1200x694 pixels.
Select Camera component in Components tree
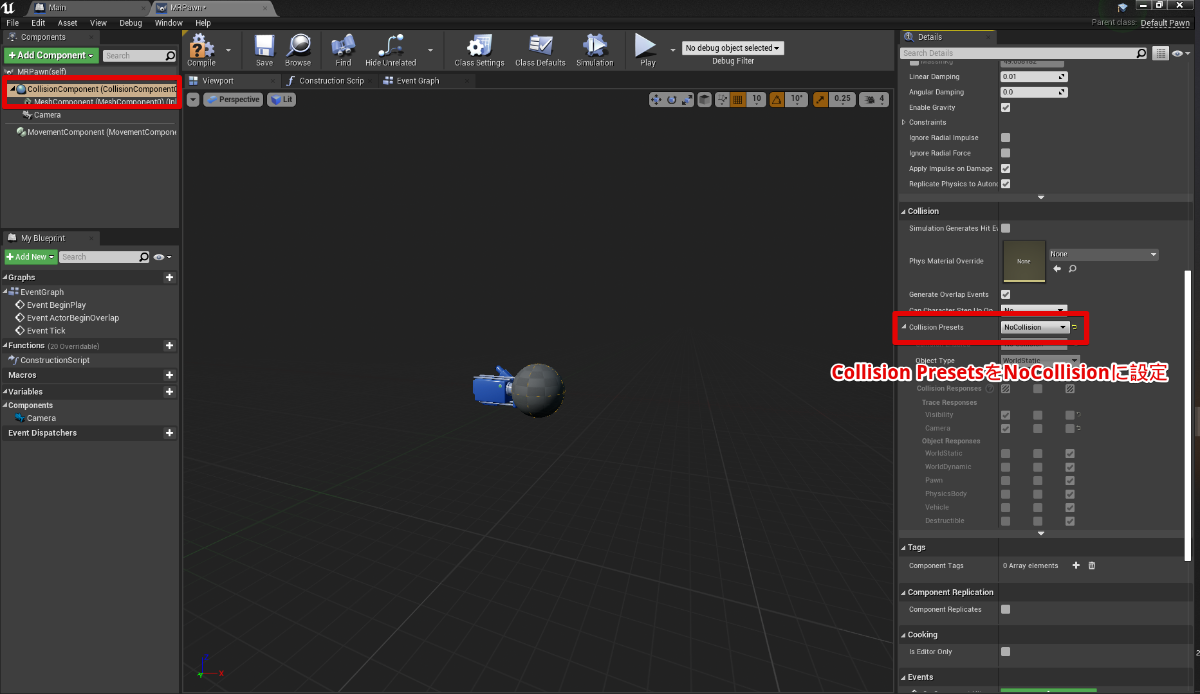click(x=47, y=115)
